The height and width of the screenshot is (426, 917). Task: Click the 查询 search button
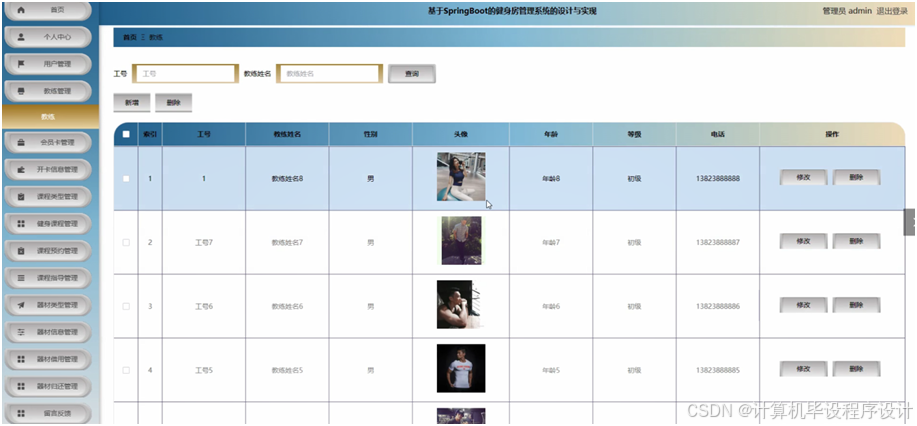pos(412,74)
